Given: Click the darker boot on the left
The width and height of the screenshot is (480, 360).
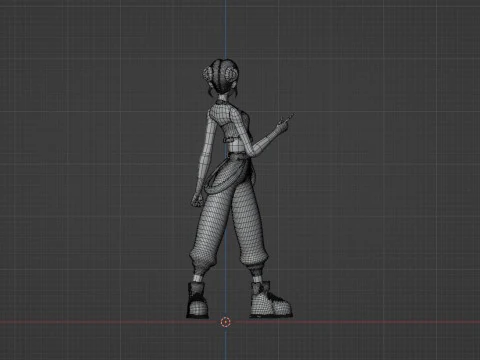Looking at the screenshot, I should 197,300.
